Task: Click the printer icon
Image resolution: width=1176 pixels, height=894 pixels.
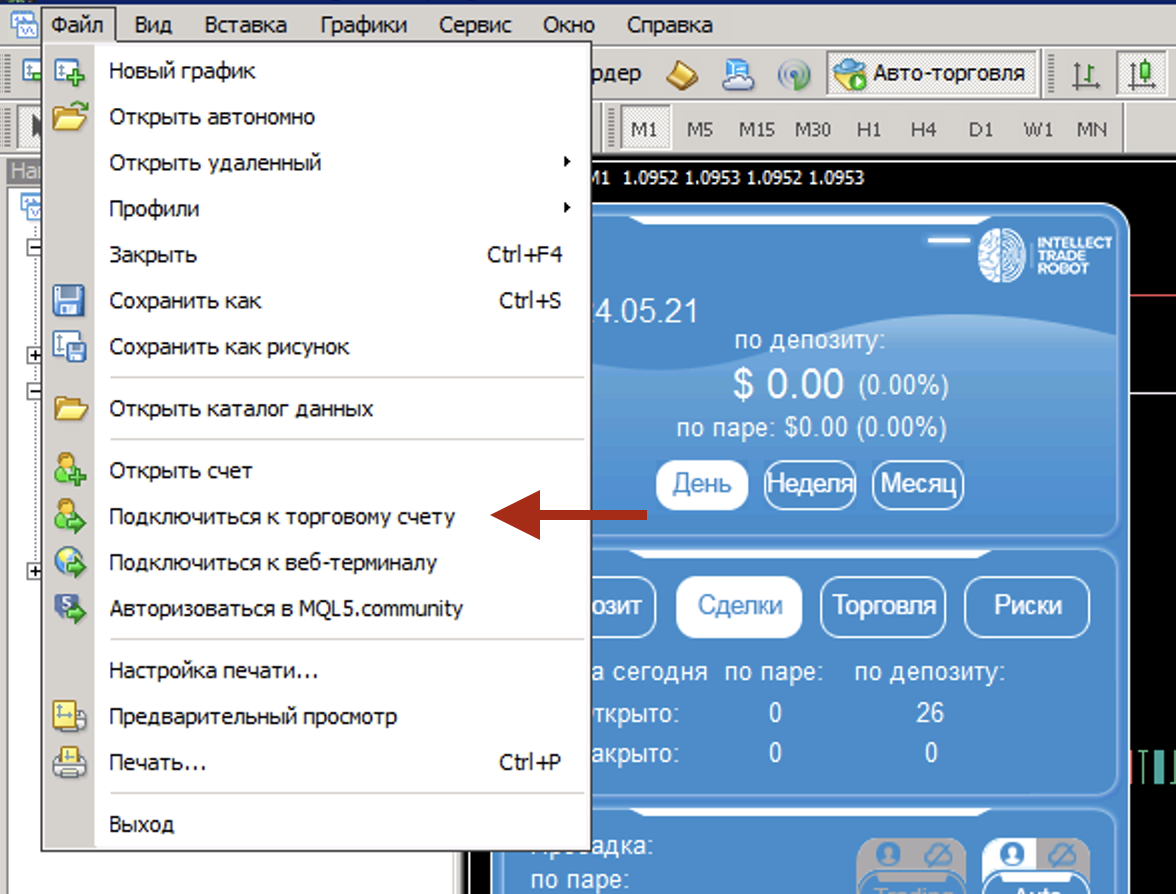Action: (70, 763)
